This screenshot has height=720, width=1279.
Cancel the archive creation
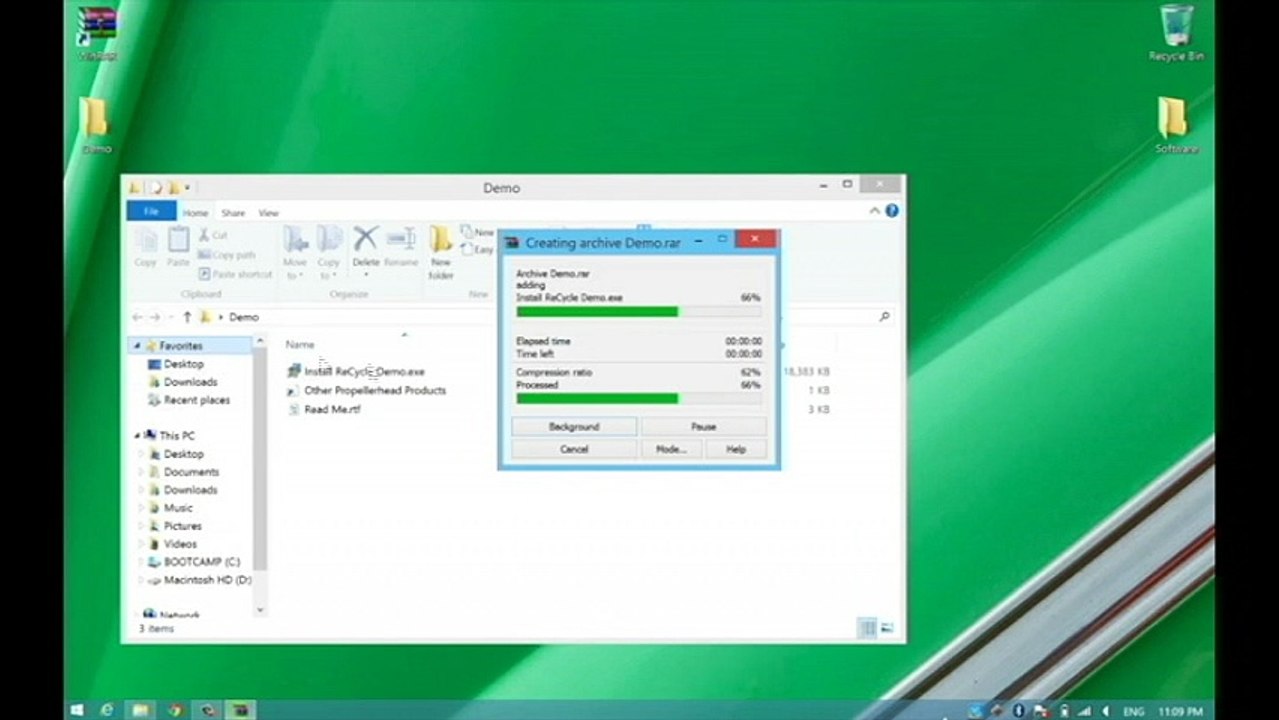tap(574, 449)
